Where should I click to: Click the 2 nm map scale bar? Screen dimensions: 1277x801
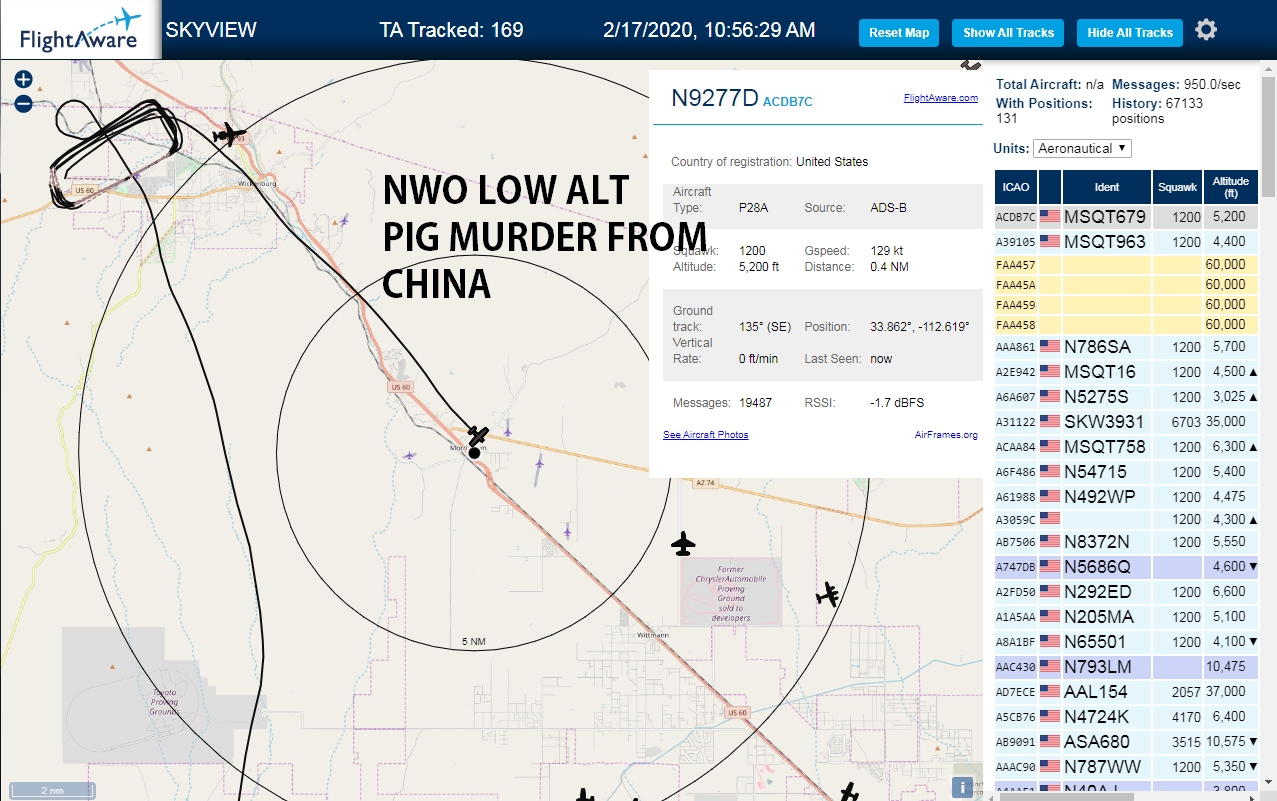pyautogui.click(x=52, y=790)
